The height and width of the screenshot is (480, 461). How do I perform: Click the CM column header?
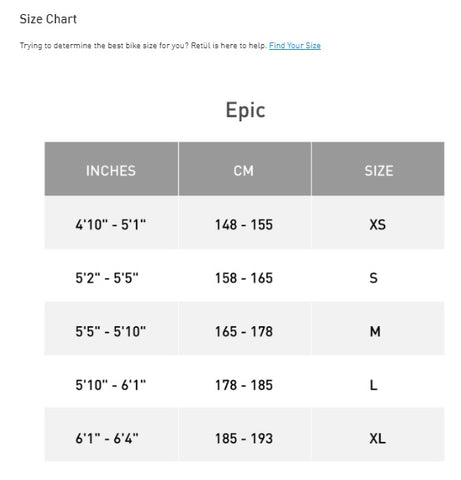(245, 169)
